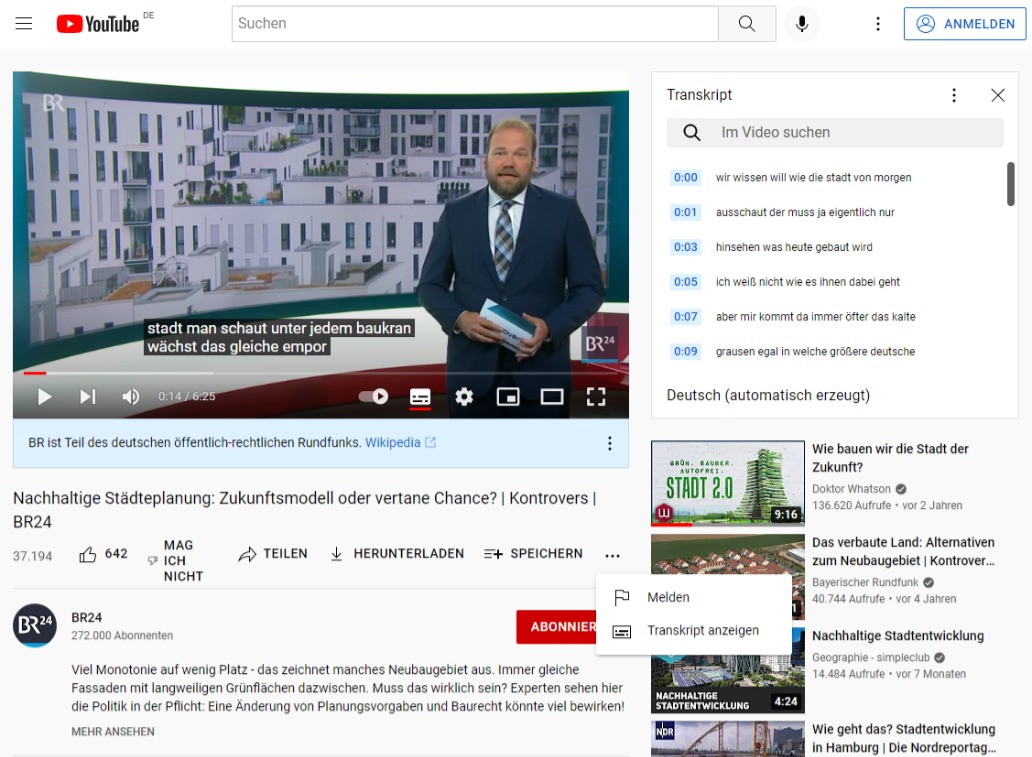Open 'Wie geht das? Stadtentwicklung' video
The image size is (1032, 757).
coord(904,739)
